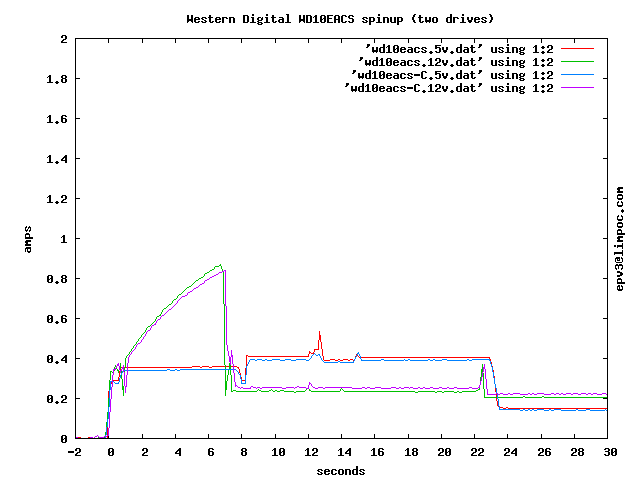
Task: Click x-axis value 12
Action: point(311,452)
